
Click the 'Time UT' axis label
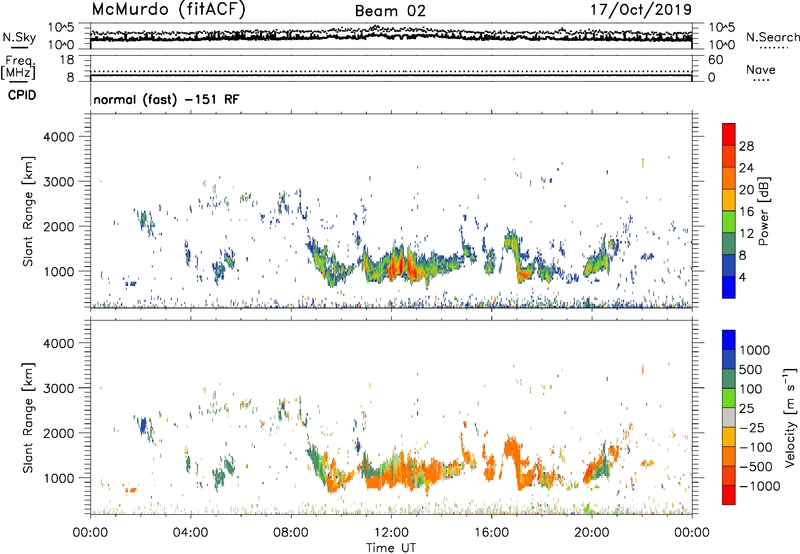point(391,548)
